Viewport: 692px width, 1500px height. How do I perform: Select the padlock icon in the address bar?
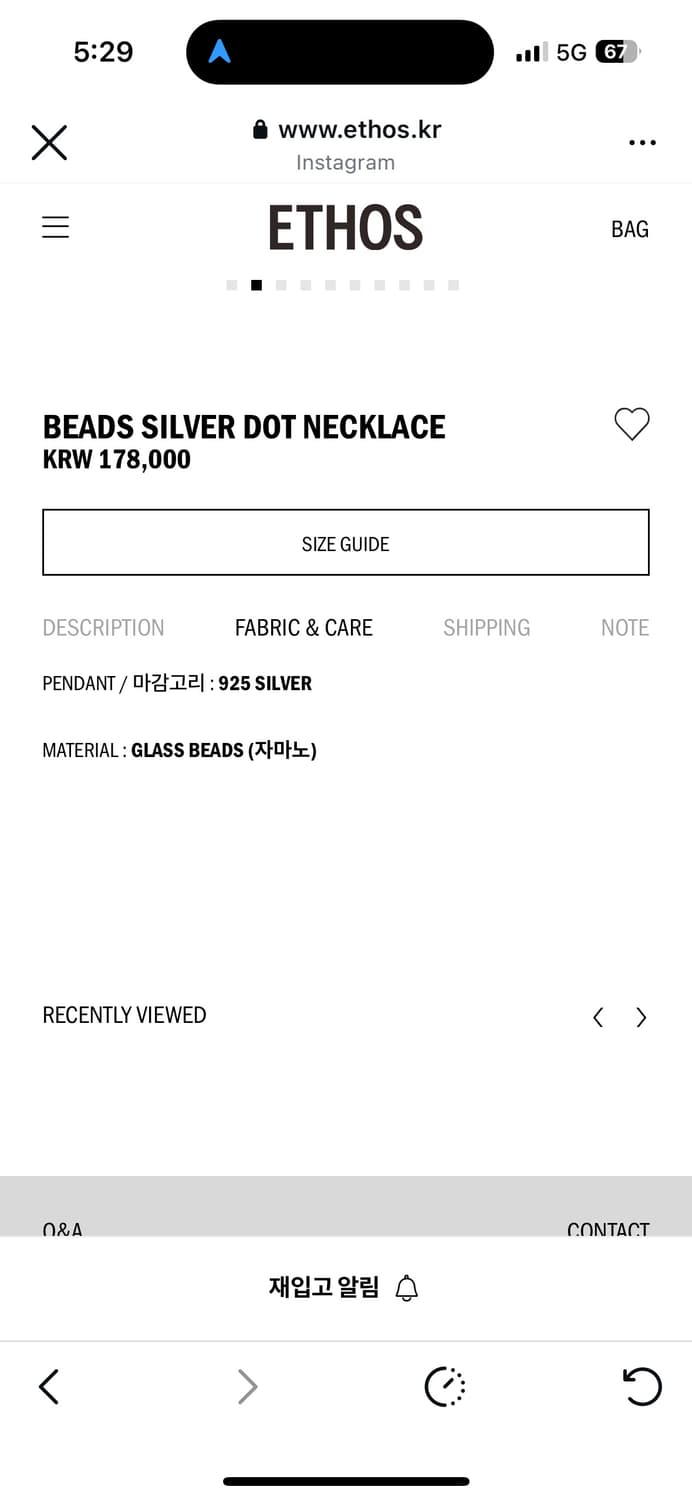(259, 129)
